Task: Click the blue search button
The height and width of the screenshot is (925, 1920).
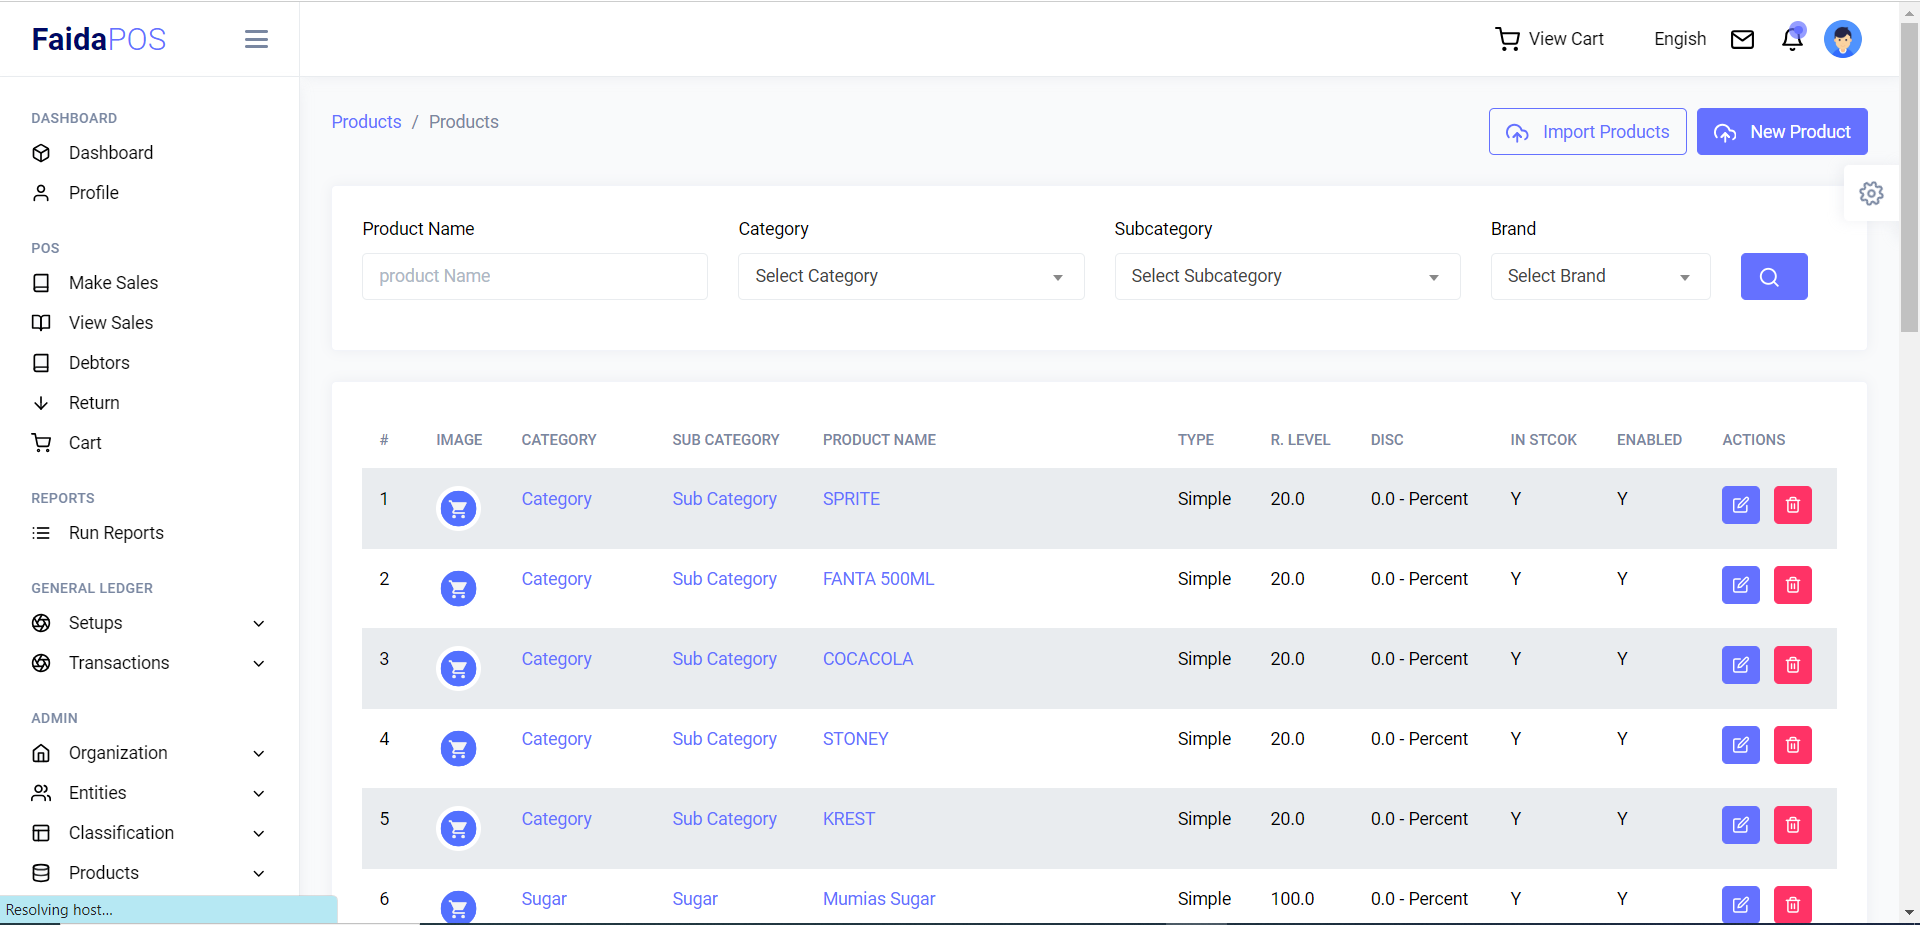Action: point(1773,276)
